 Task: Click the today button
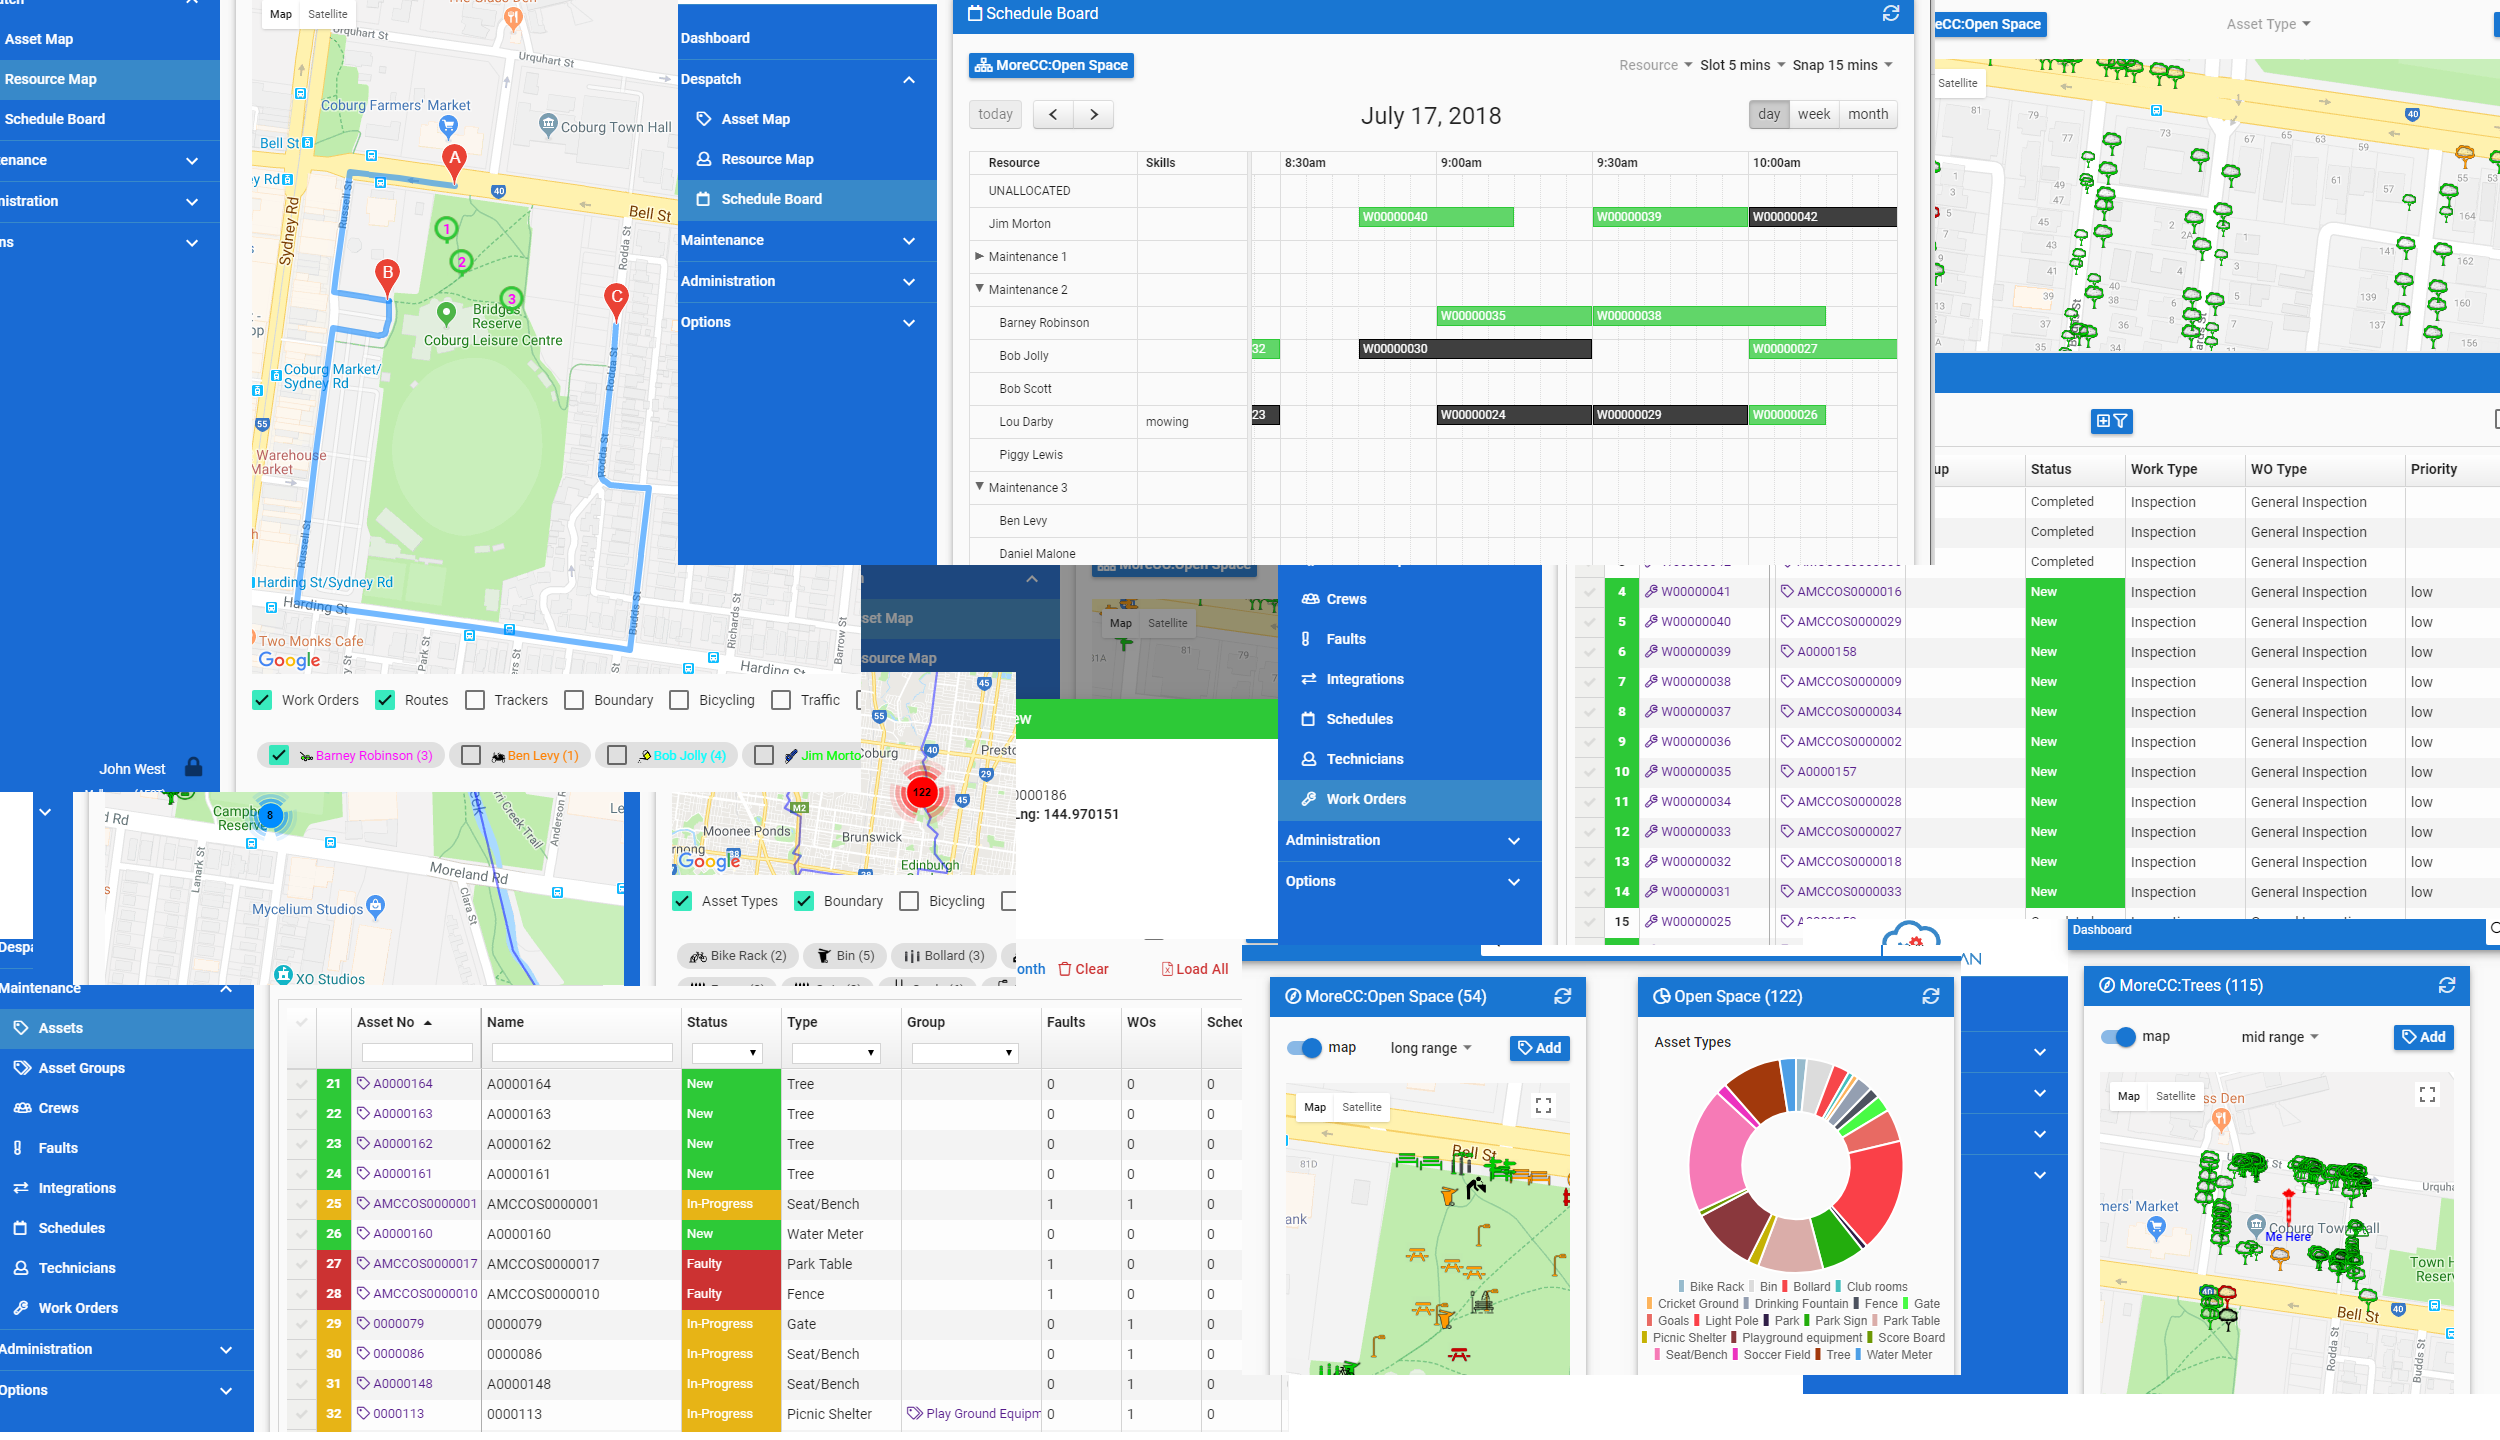coord(995,115)
